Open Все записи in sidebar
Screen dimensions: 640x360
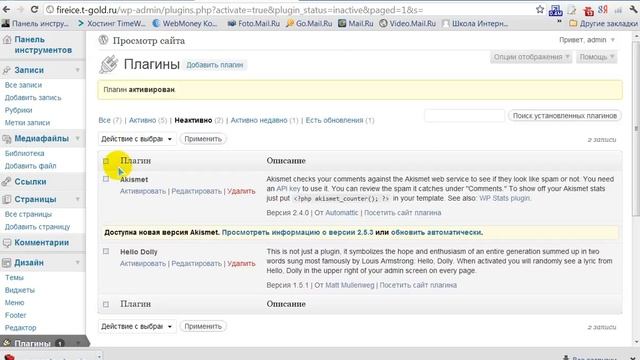click(x=23, y=85)
